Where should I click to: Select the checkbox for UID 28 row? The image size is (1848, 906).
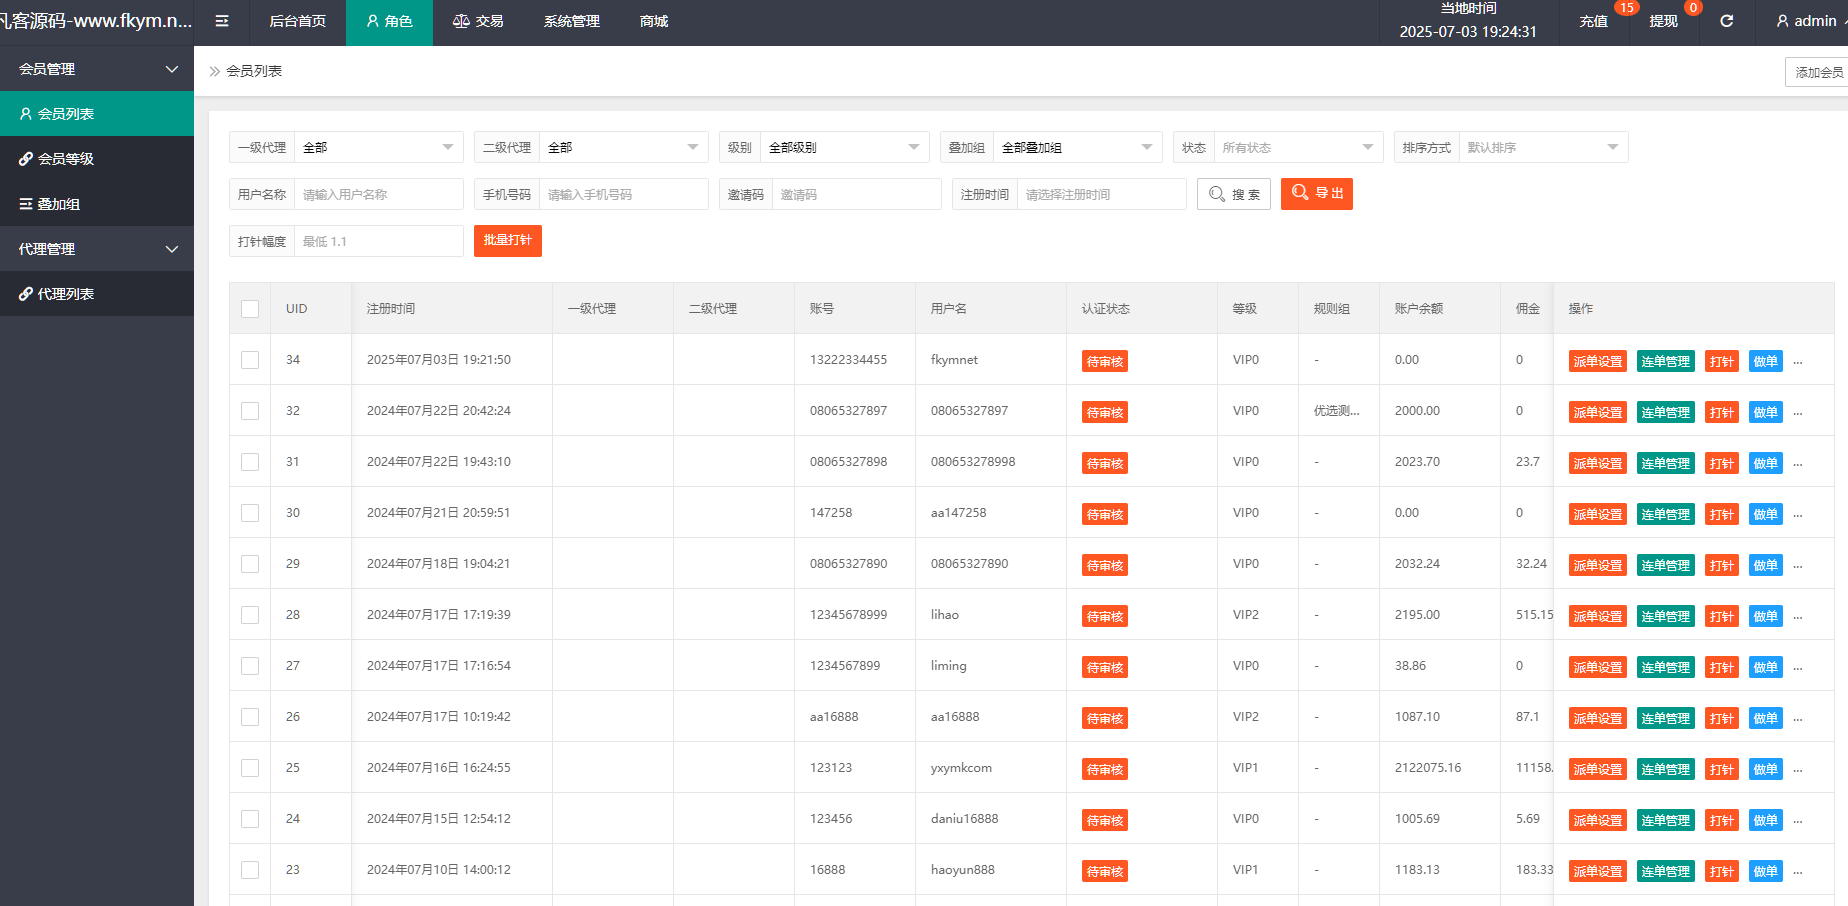(250, 615)
